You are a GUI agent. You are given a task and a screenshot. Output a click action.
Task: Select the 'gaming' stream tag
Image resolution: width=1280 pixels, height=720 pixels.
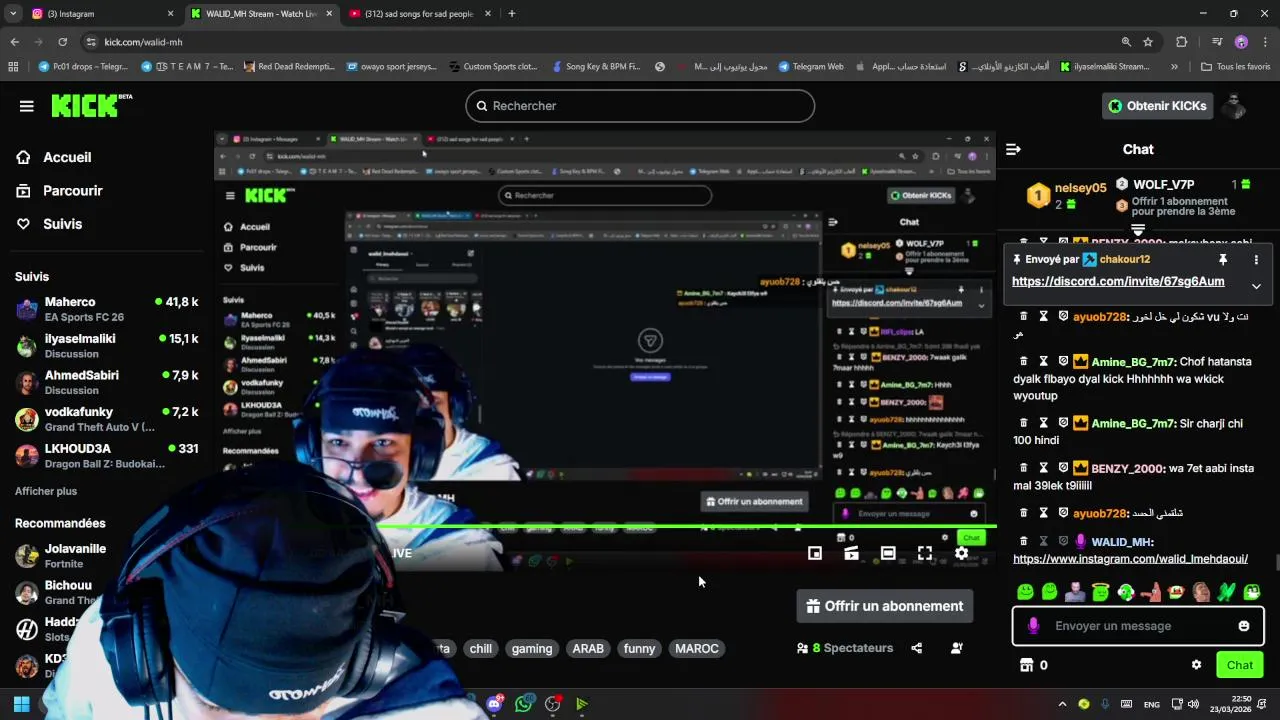[532, 649]
